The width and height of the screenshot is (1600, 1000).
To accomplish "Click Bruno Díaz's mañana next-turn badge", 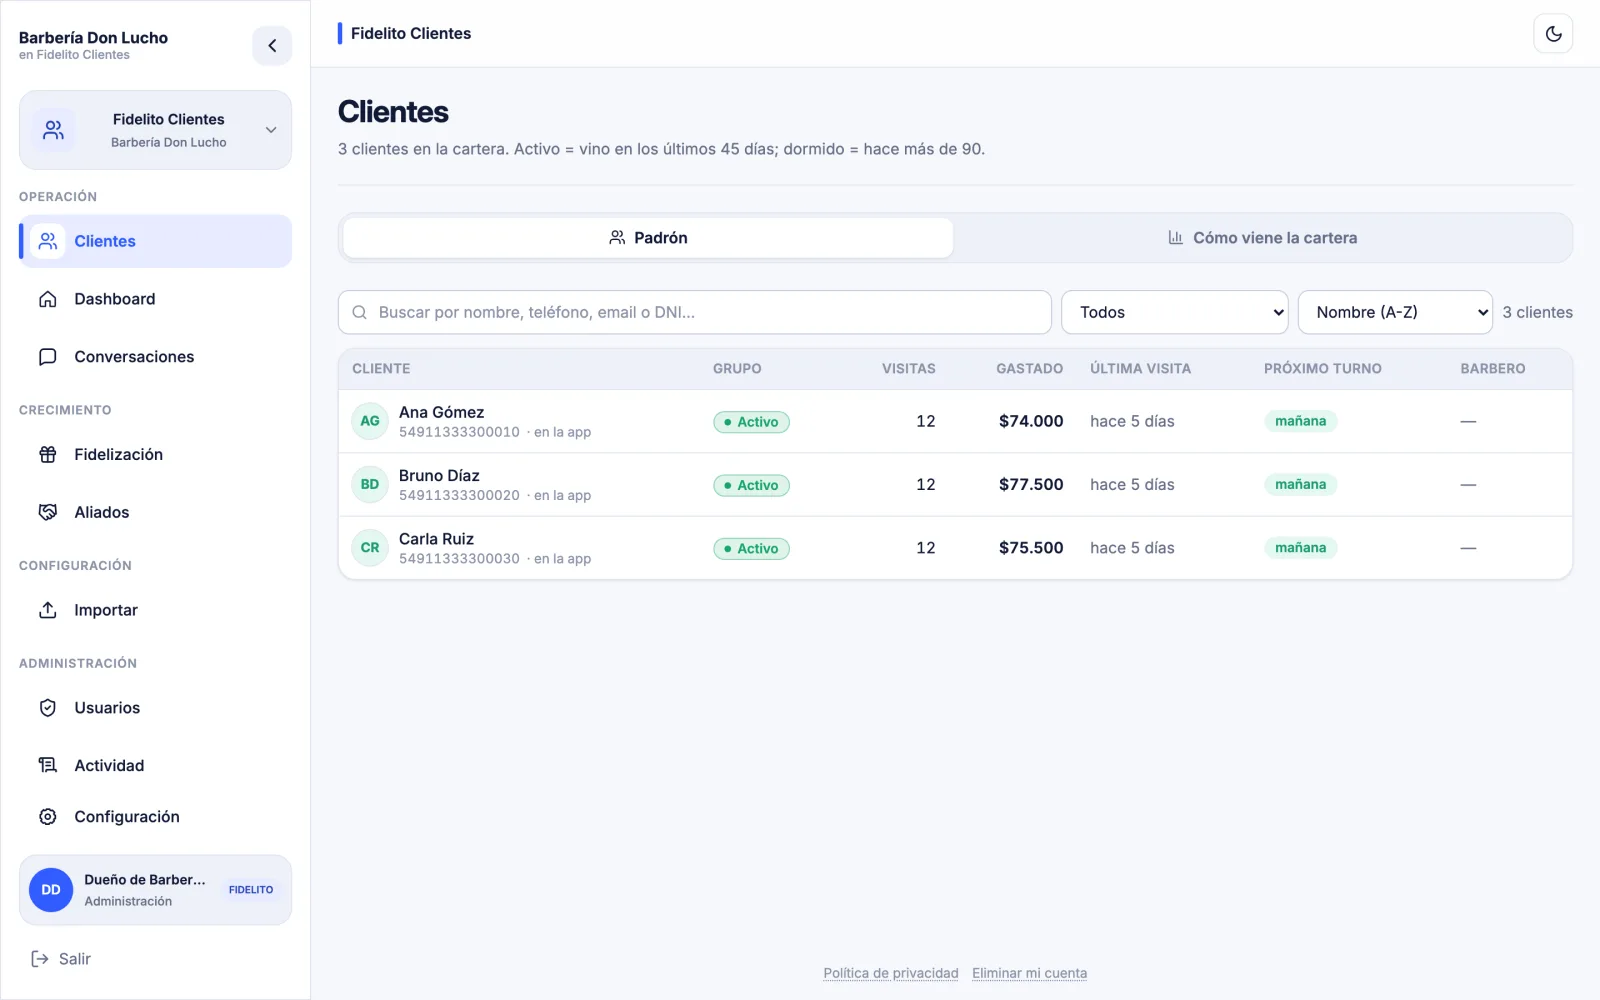I will click(1300, 484).
